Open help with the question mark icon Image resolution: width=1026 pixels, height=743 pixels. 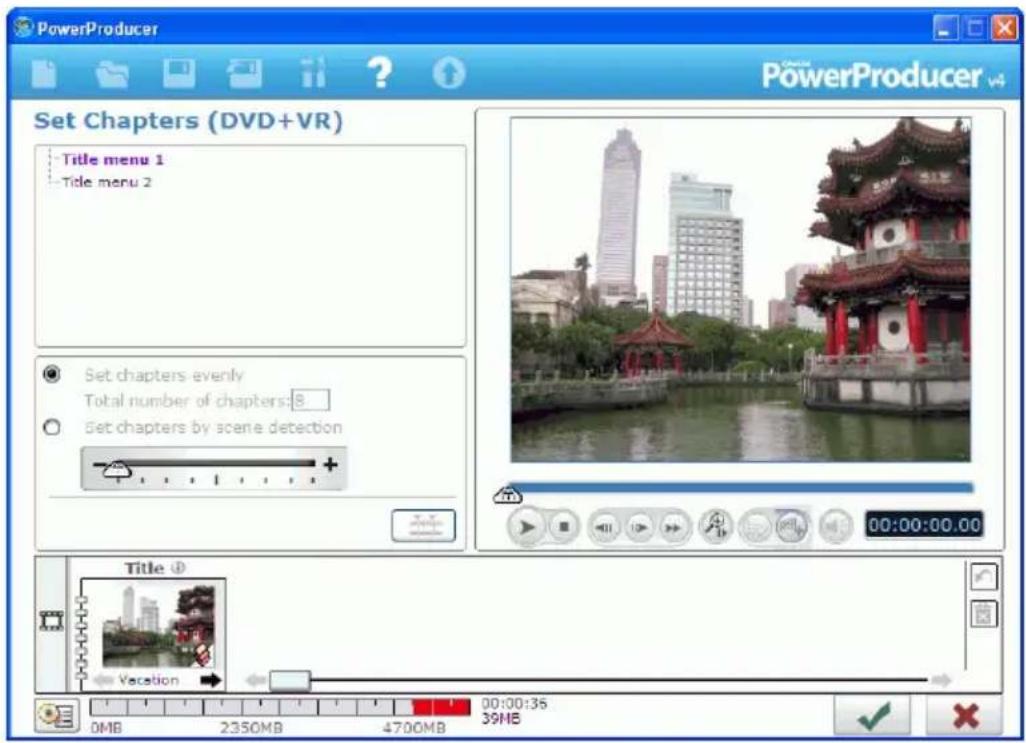380,72
